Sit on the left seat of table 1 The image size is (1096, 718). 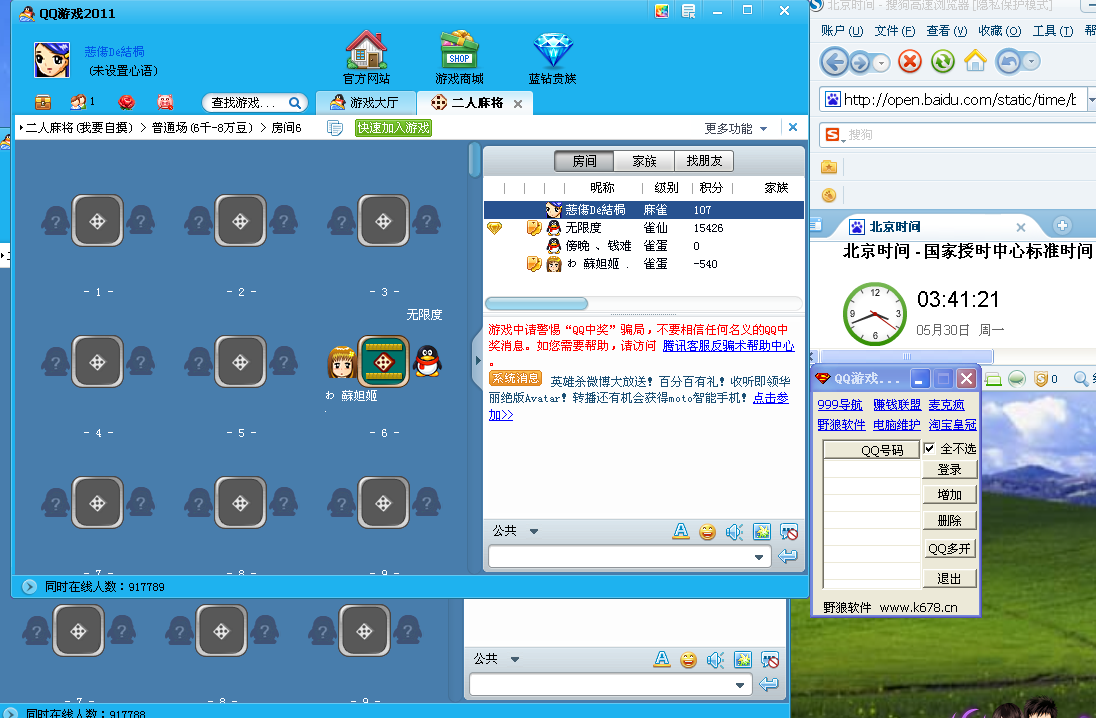pos(55,220)
